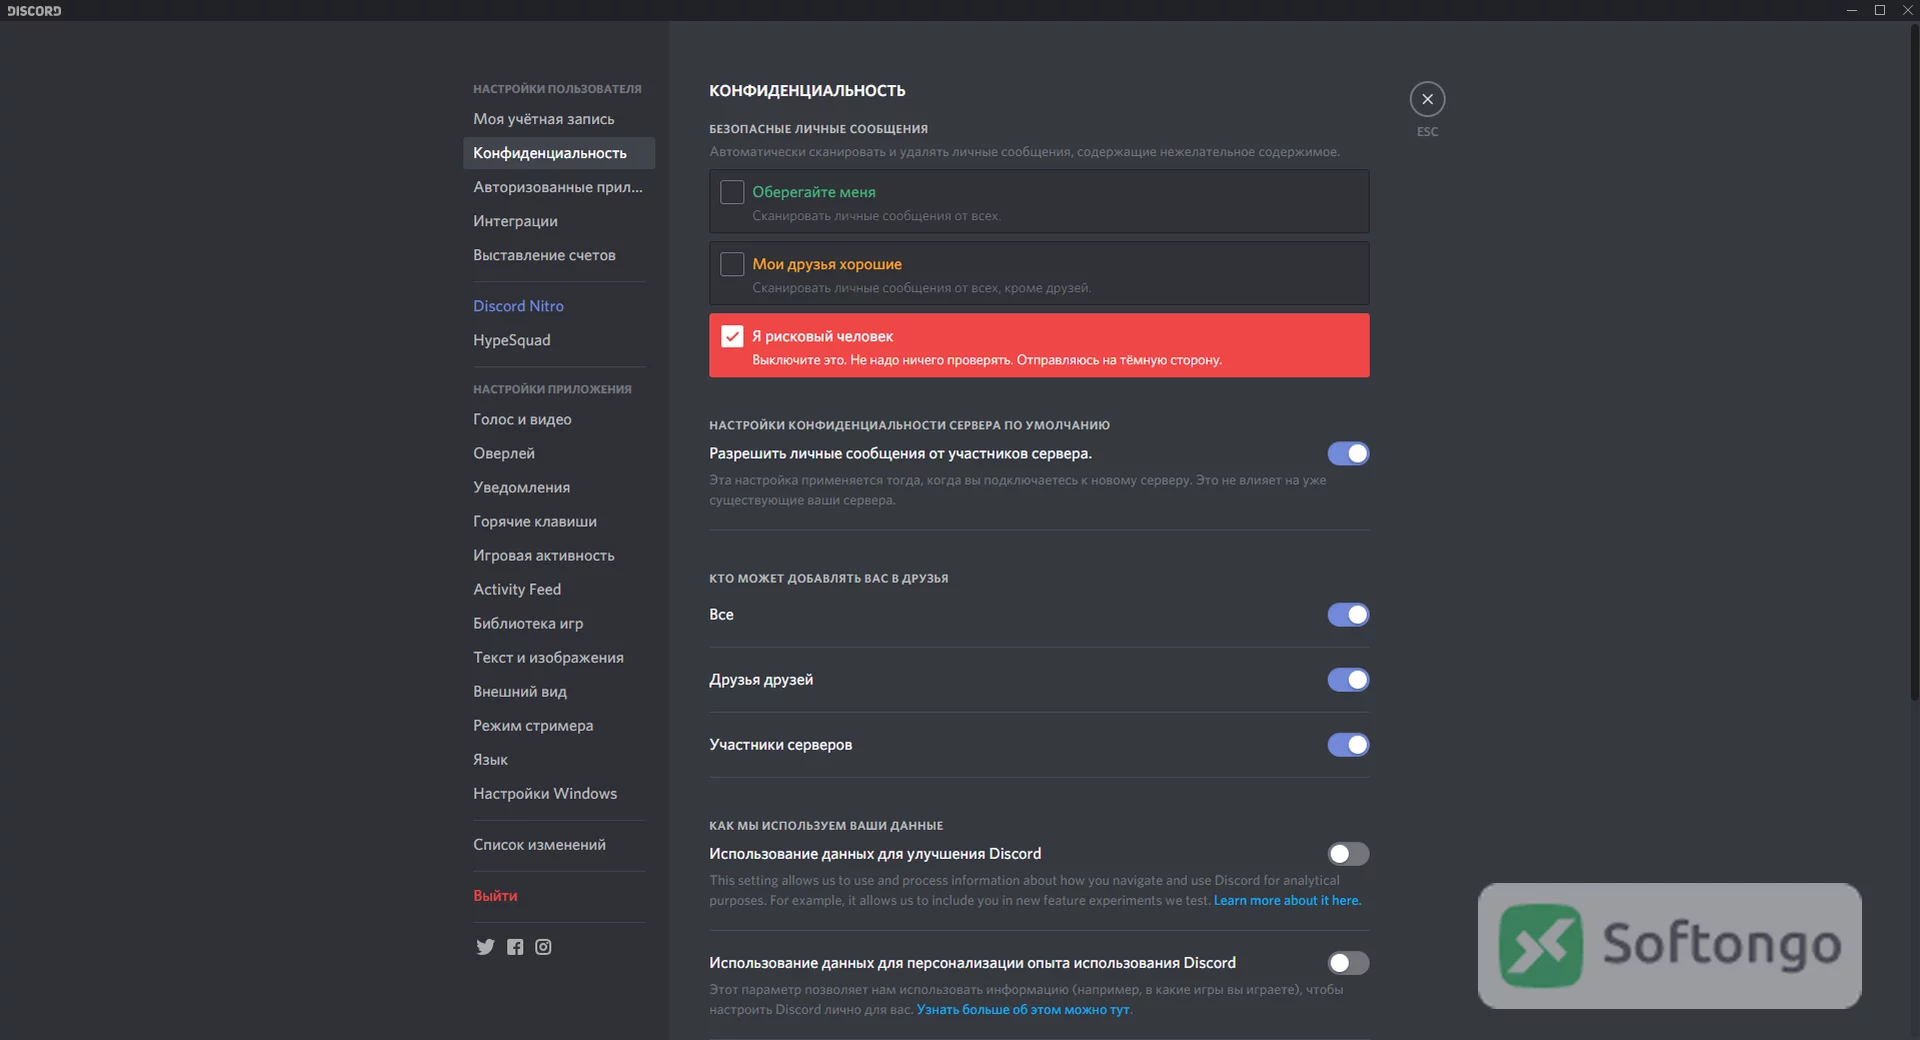Open "Список изменений" changelog
This screenshot has width=1920, height=1040.
(559, 845)
